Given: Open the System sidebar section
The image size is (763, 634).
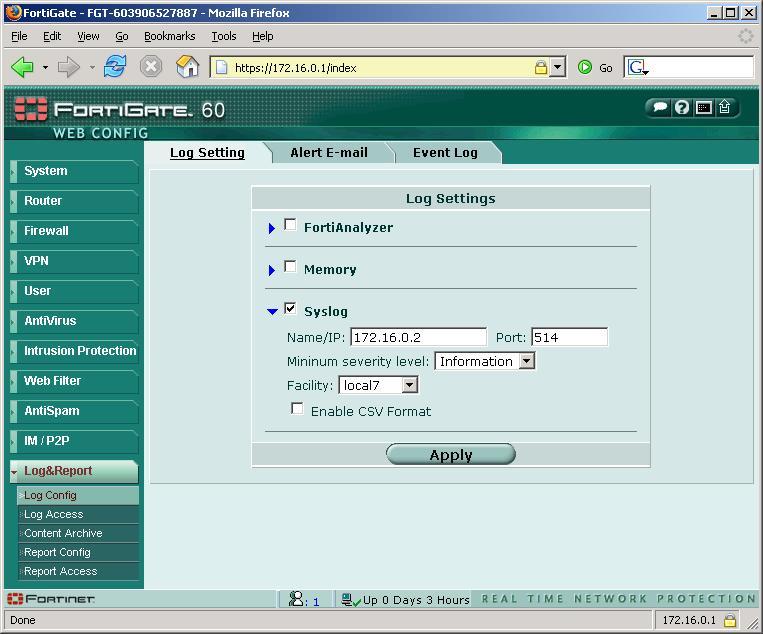Looking at the screenshot, I should click(x=74, y=171).
